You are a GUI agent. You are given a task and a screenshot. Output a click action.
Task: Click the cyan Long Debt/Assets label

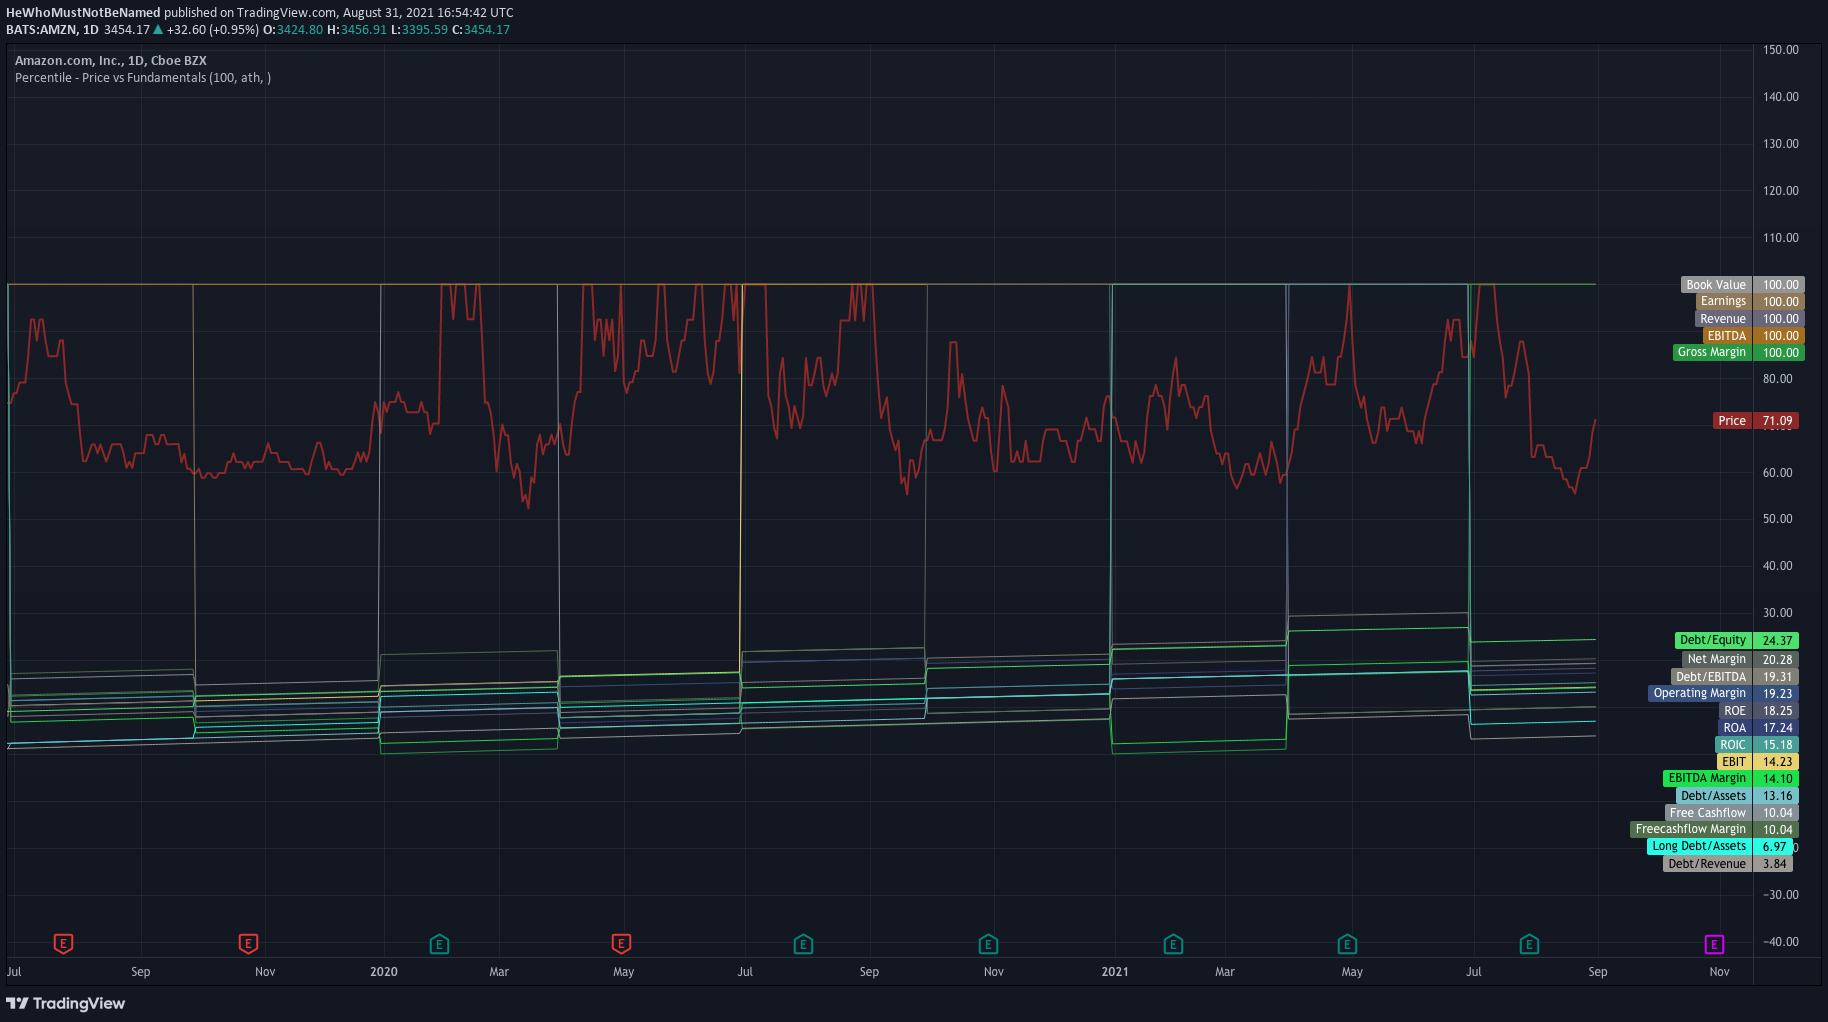tap(1699, 846)
